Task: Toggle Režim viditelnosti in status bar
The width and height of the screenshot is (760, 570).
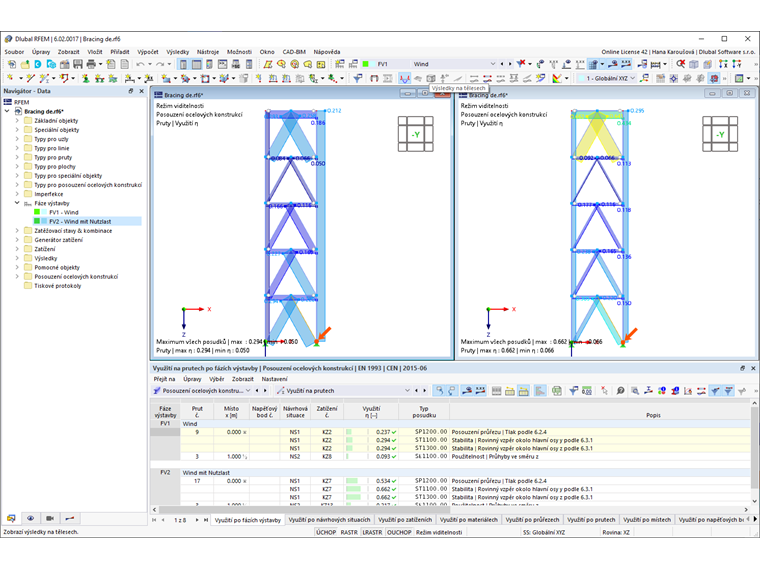Action: coord(439,532)
